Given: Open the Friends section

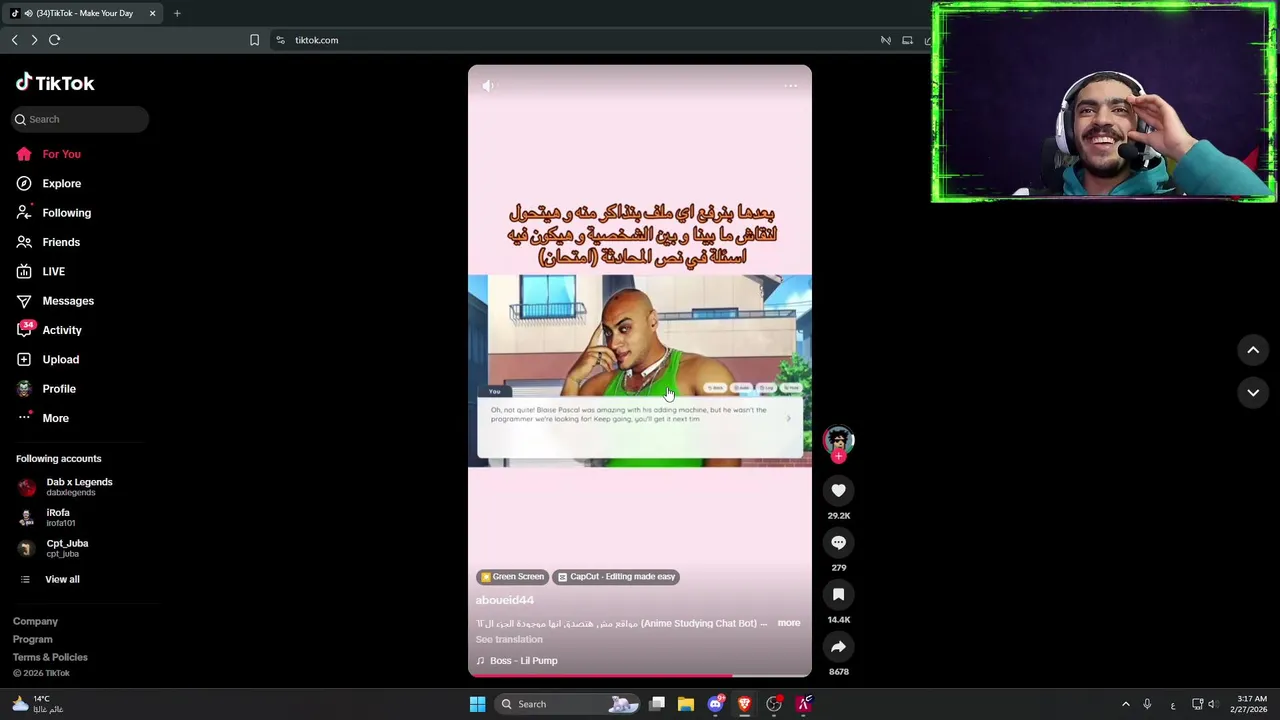Looking at the screenshot, I should click(61, 242).
